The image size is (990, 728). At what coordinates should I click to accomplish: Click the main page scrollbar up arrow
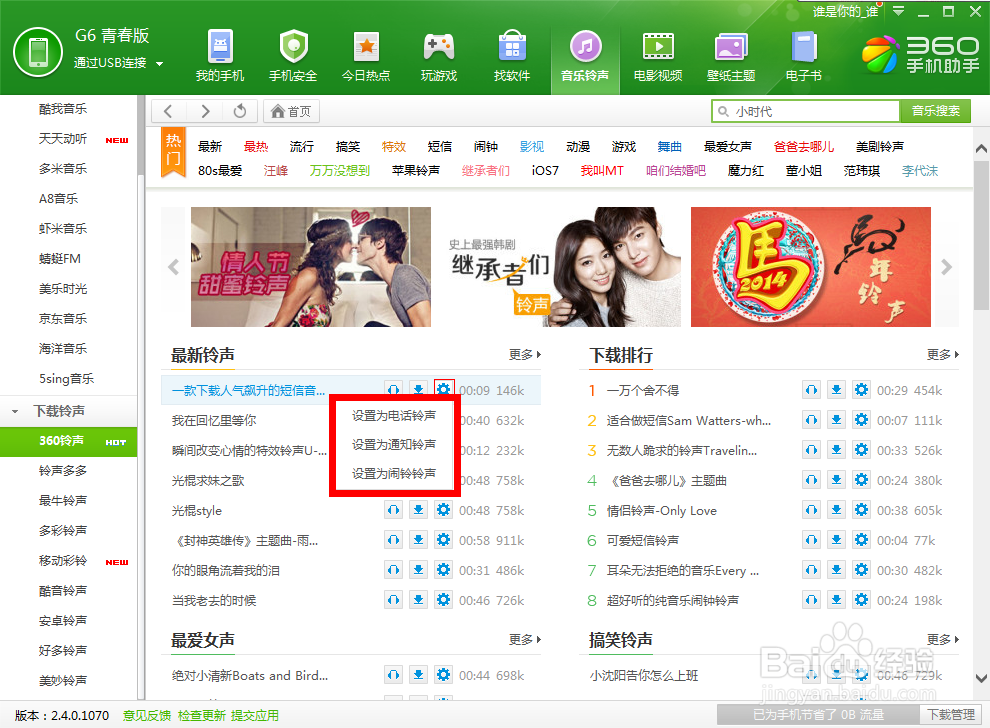pyautogui.click(x=981, y=149)
